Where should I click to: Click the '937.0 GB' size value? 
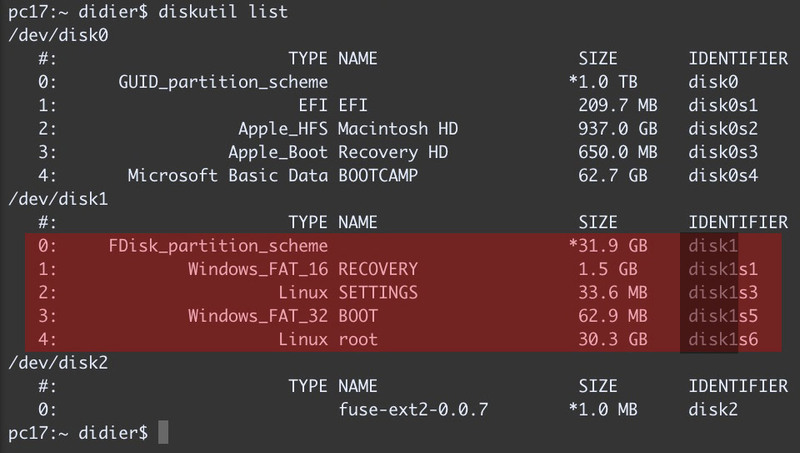[x=618, y=129]
